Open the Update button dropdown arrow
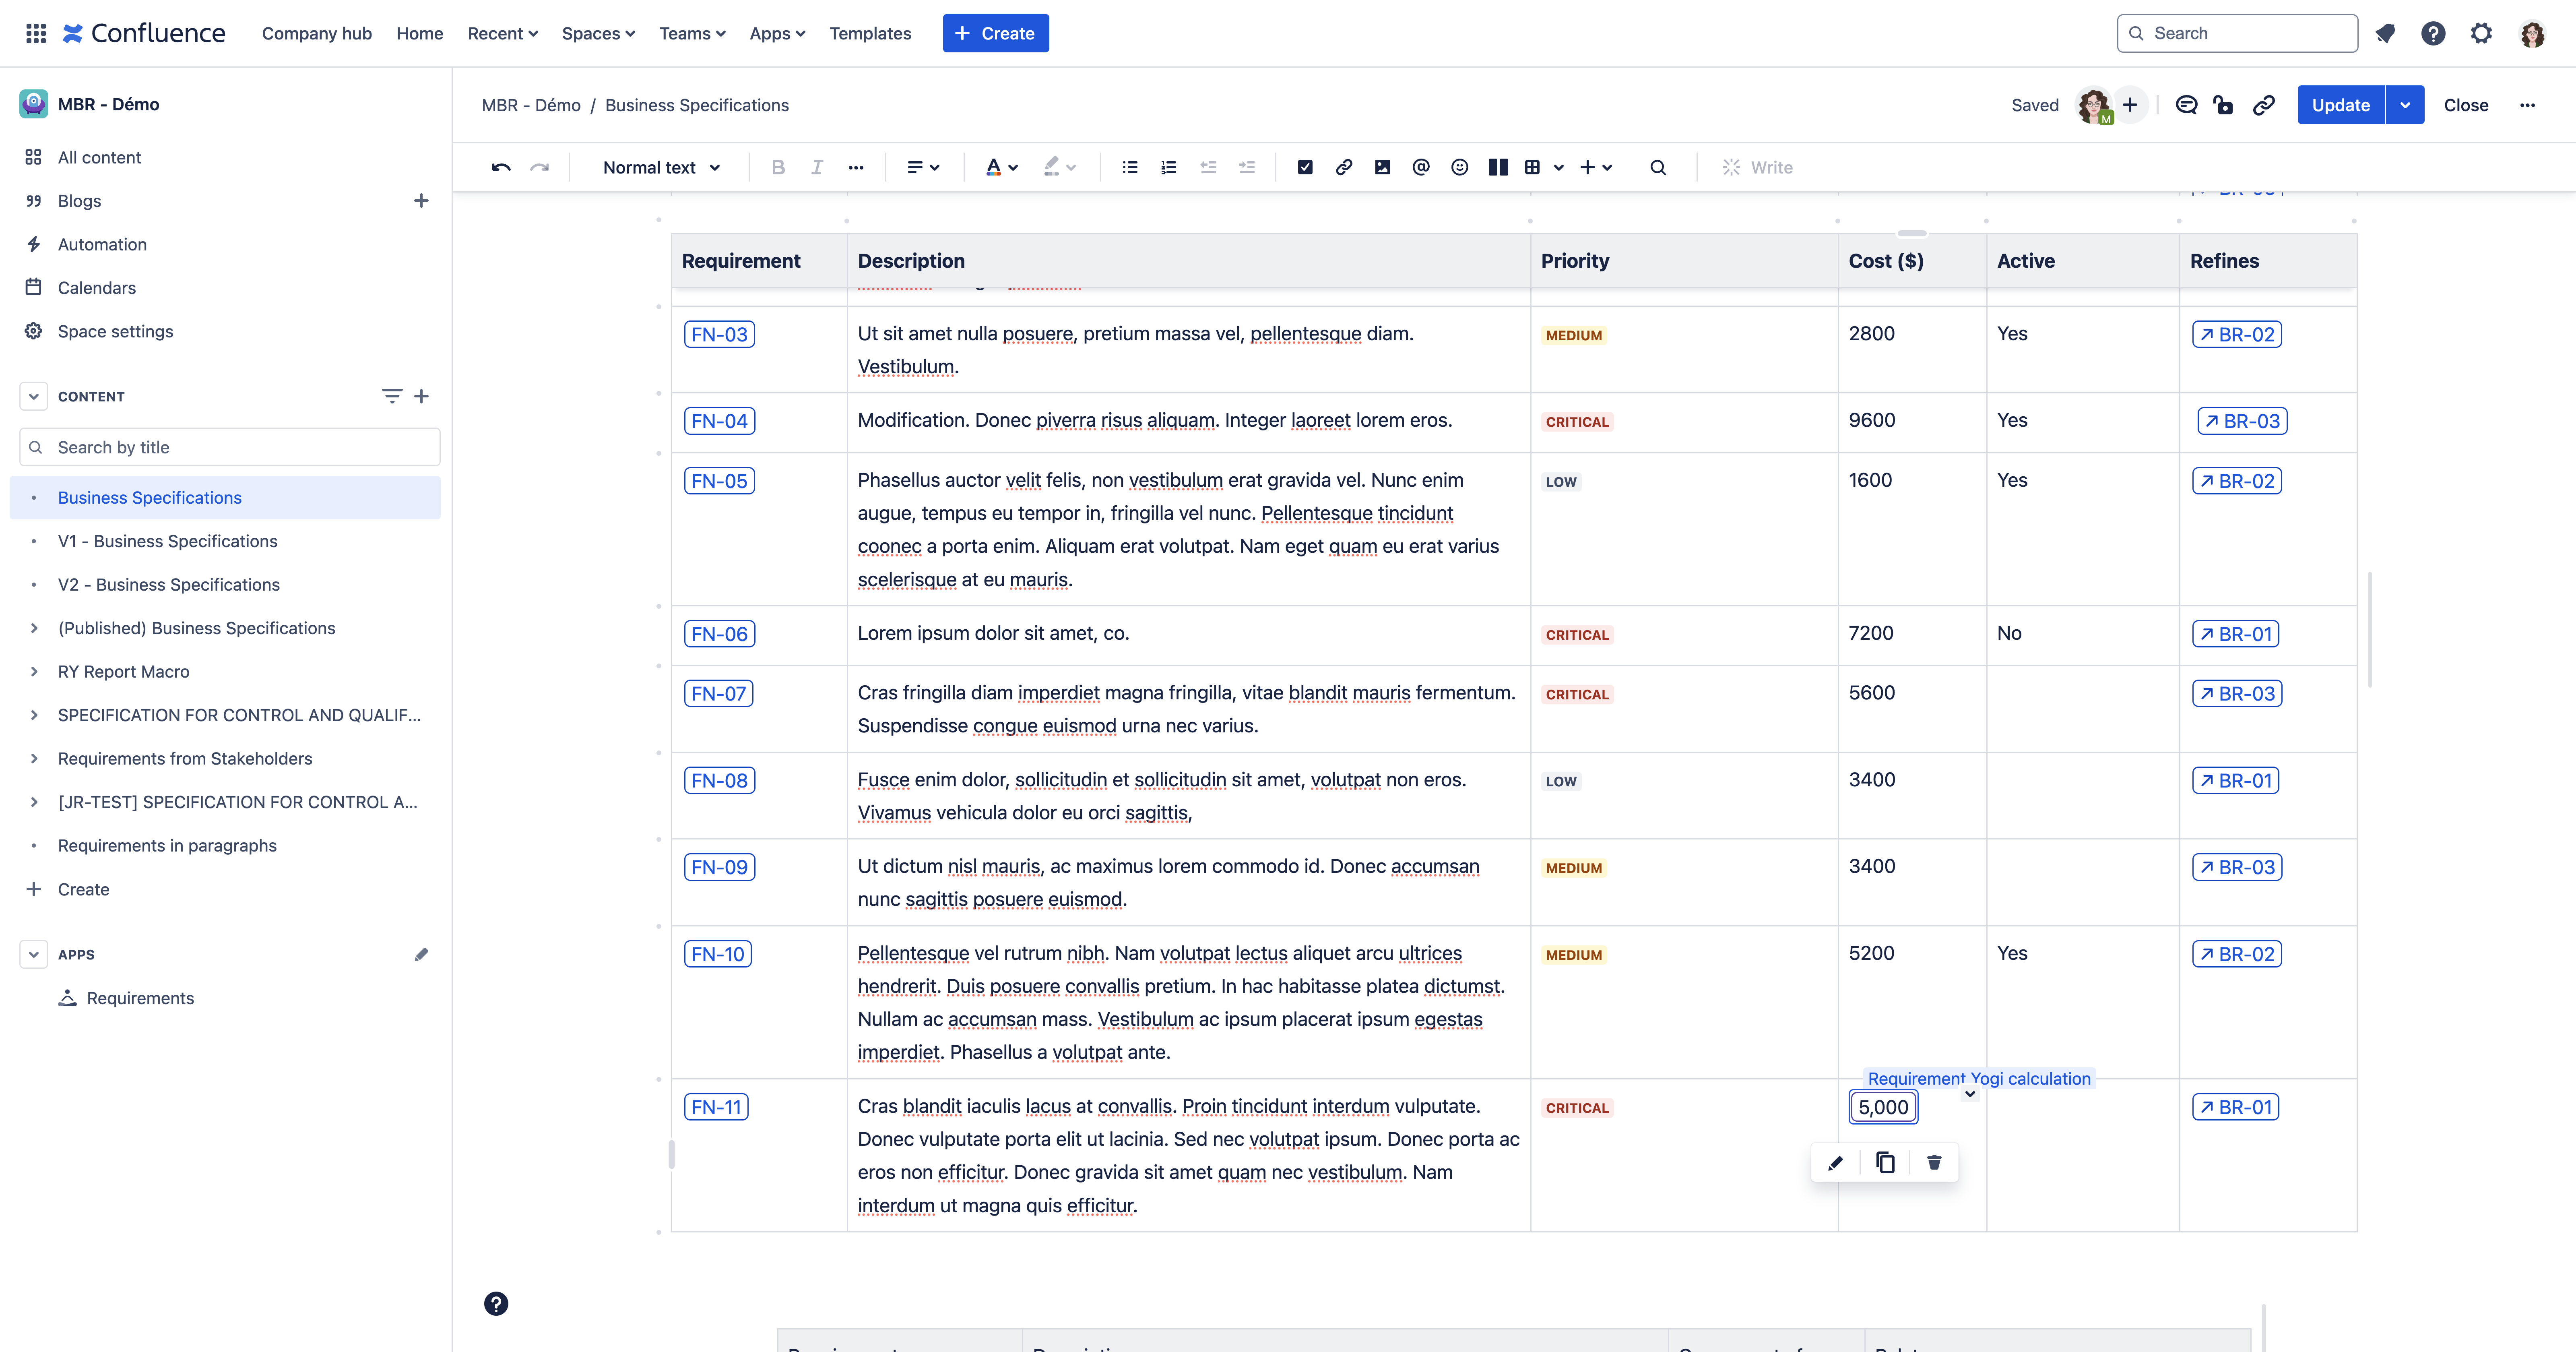2576x1352 pixels. pyautogui.click(x=2404, y=105)
